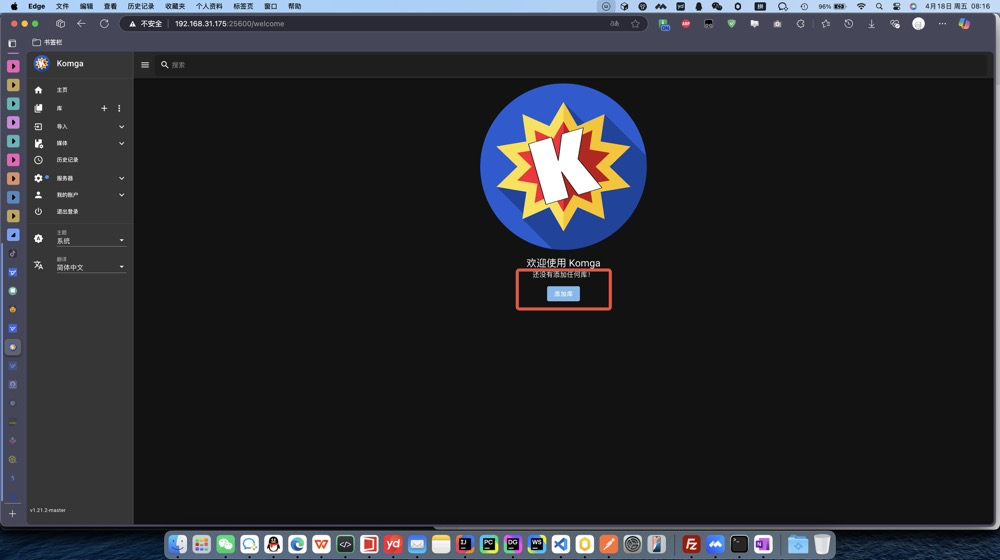
Task: Toggle the hamburger navigation drawer icon
Action: [145, 64]
